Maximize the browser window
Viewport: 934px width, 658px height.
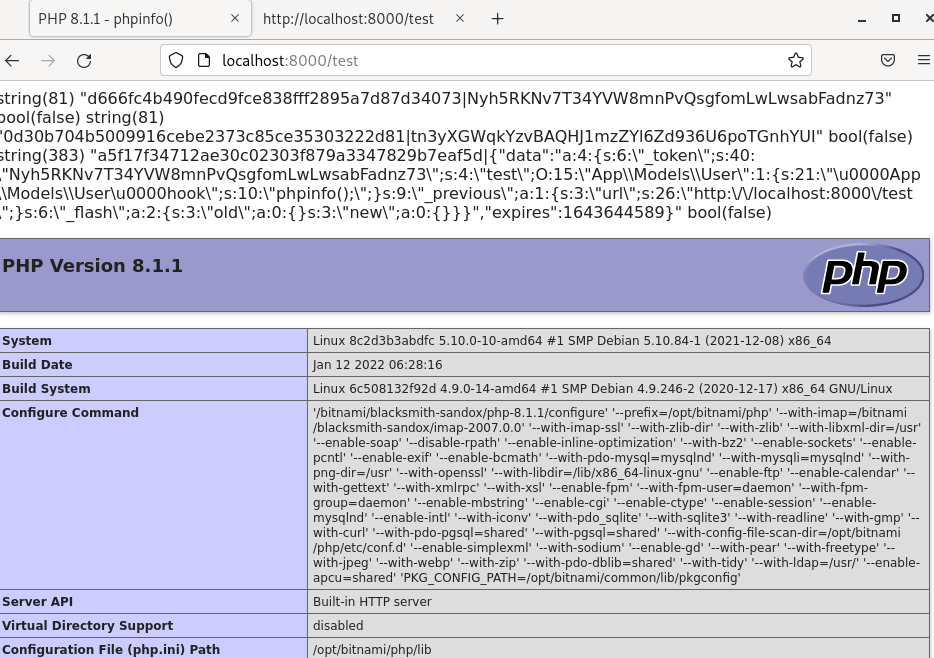(895, 18)
